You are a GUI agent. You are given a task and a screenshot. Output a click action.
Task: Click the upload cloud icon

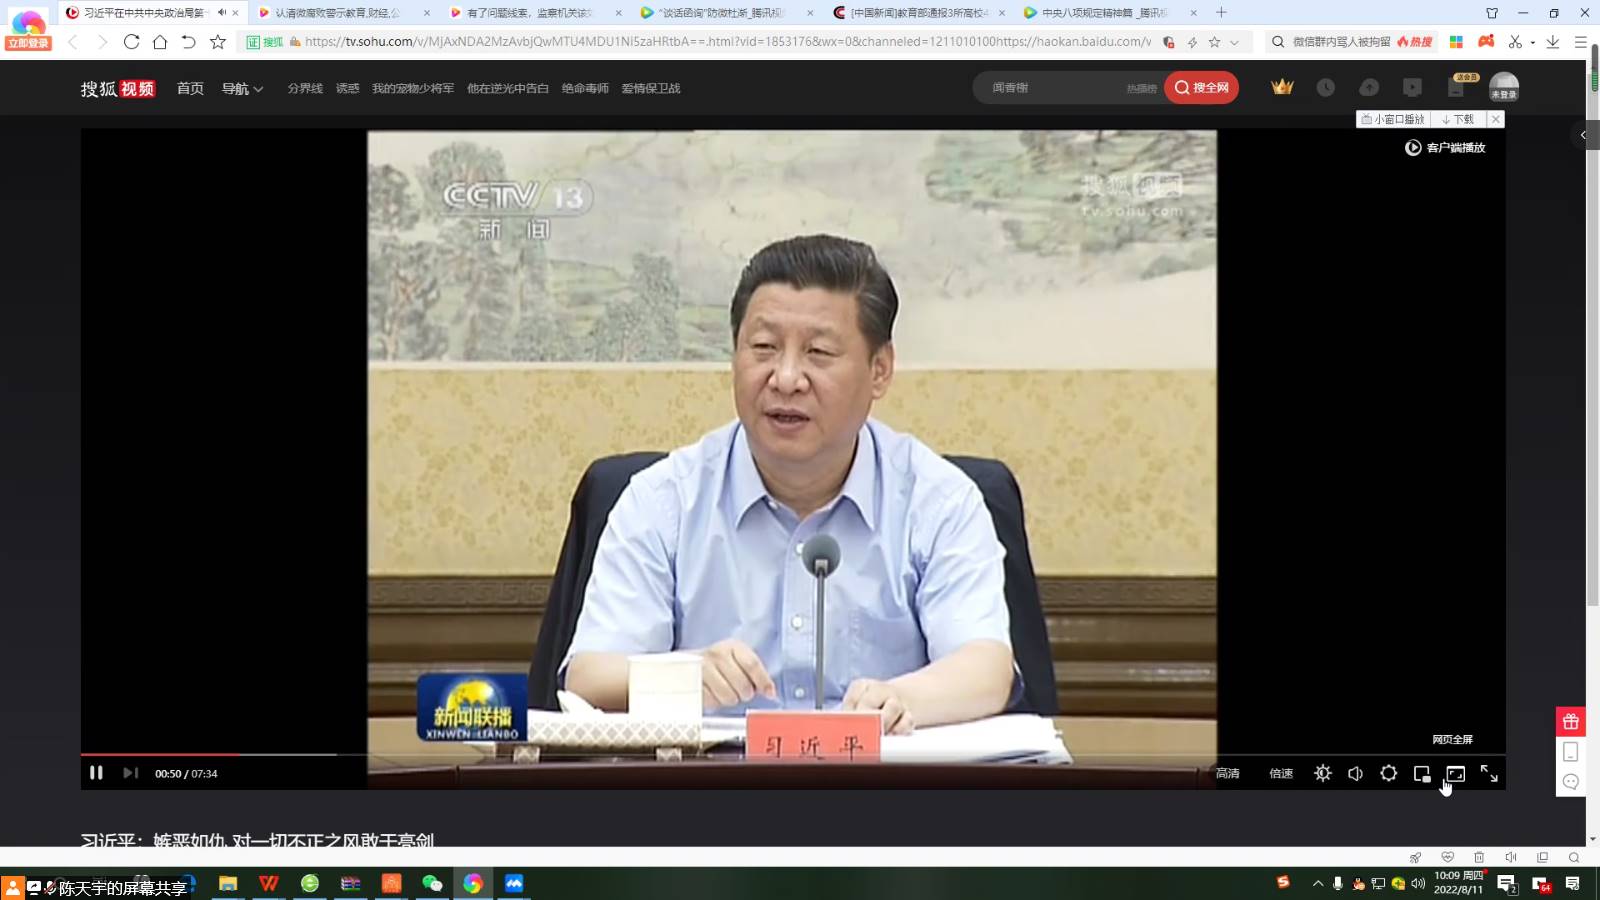[1369, 88]
